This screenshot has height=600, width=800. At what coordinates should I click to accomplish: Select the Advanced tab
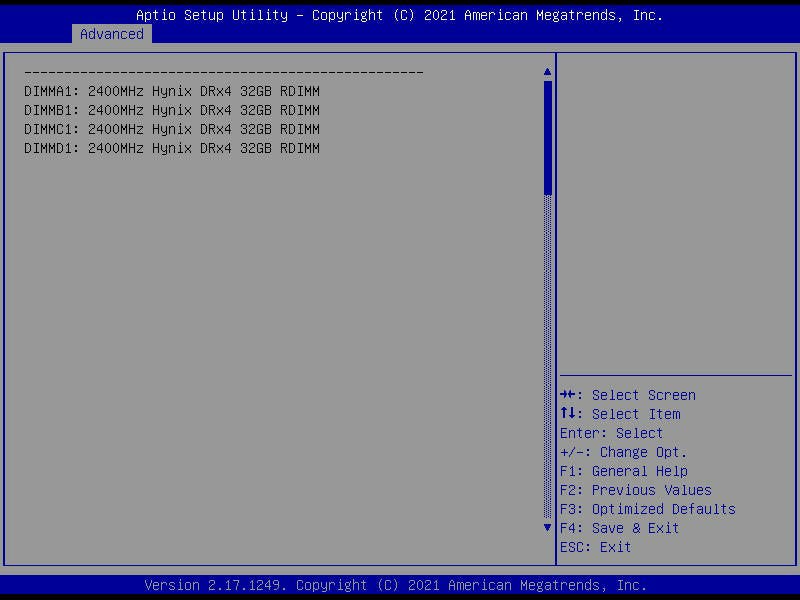(x=112, y=34)
